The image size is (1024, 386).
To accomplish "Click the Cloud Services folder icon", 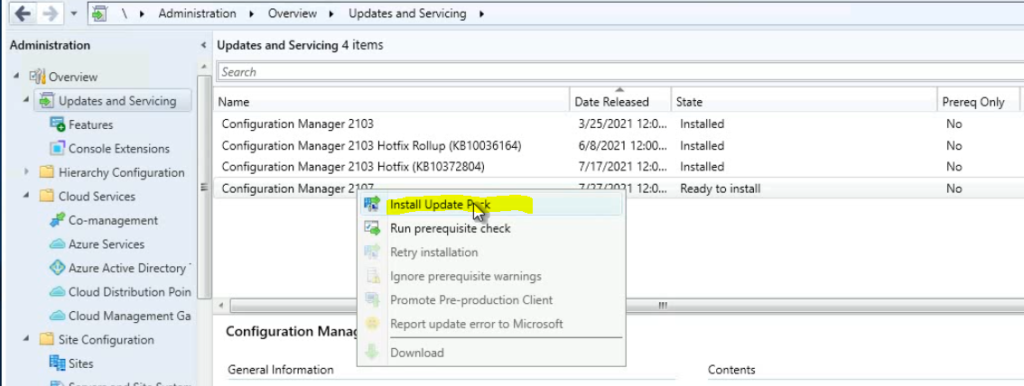I will (46, 196).
